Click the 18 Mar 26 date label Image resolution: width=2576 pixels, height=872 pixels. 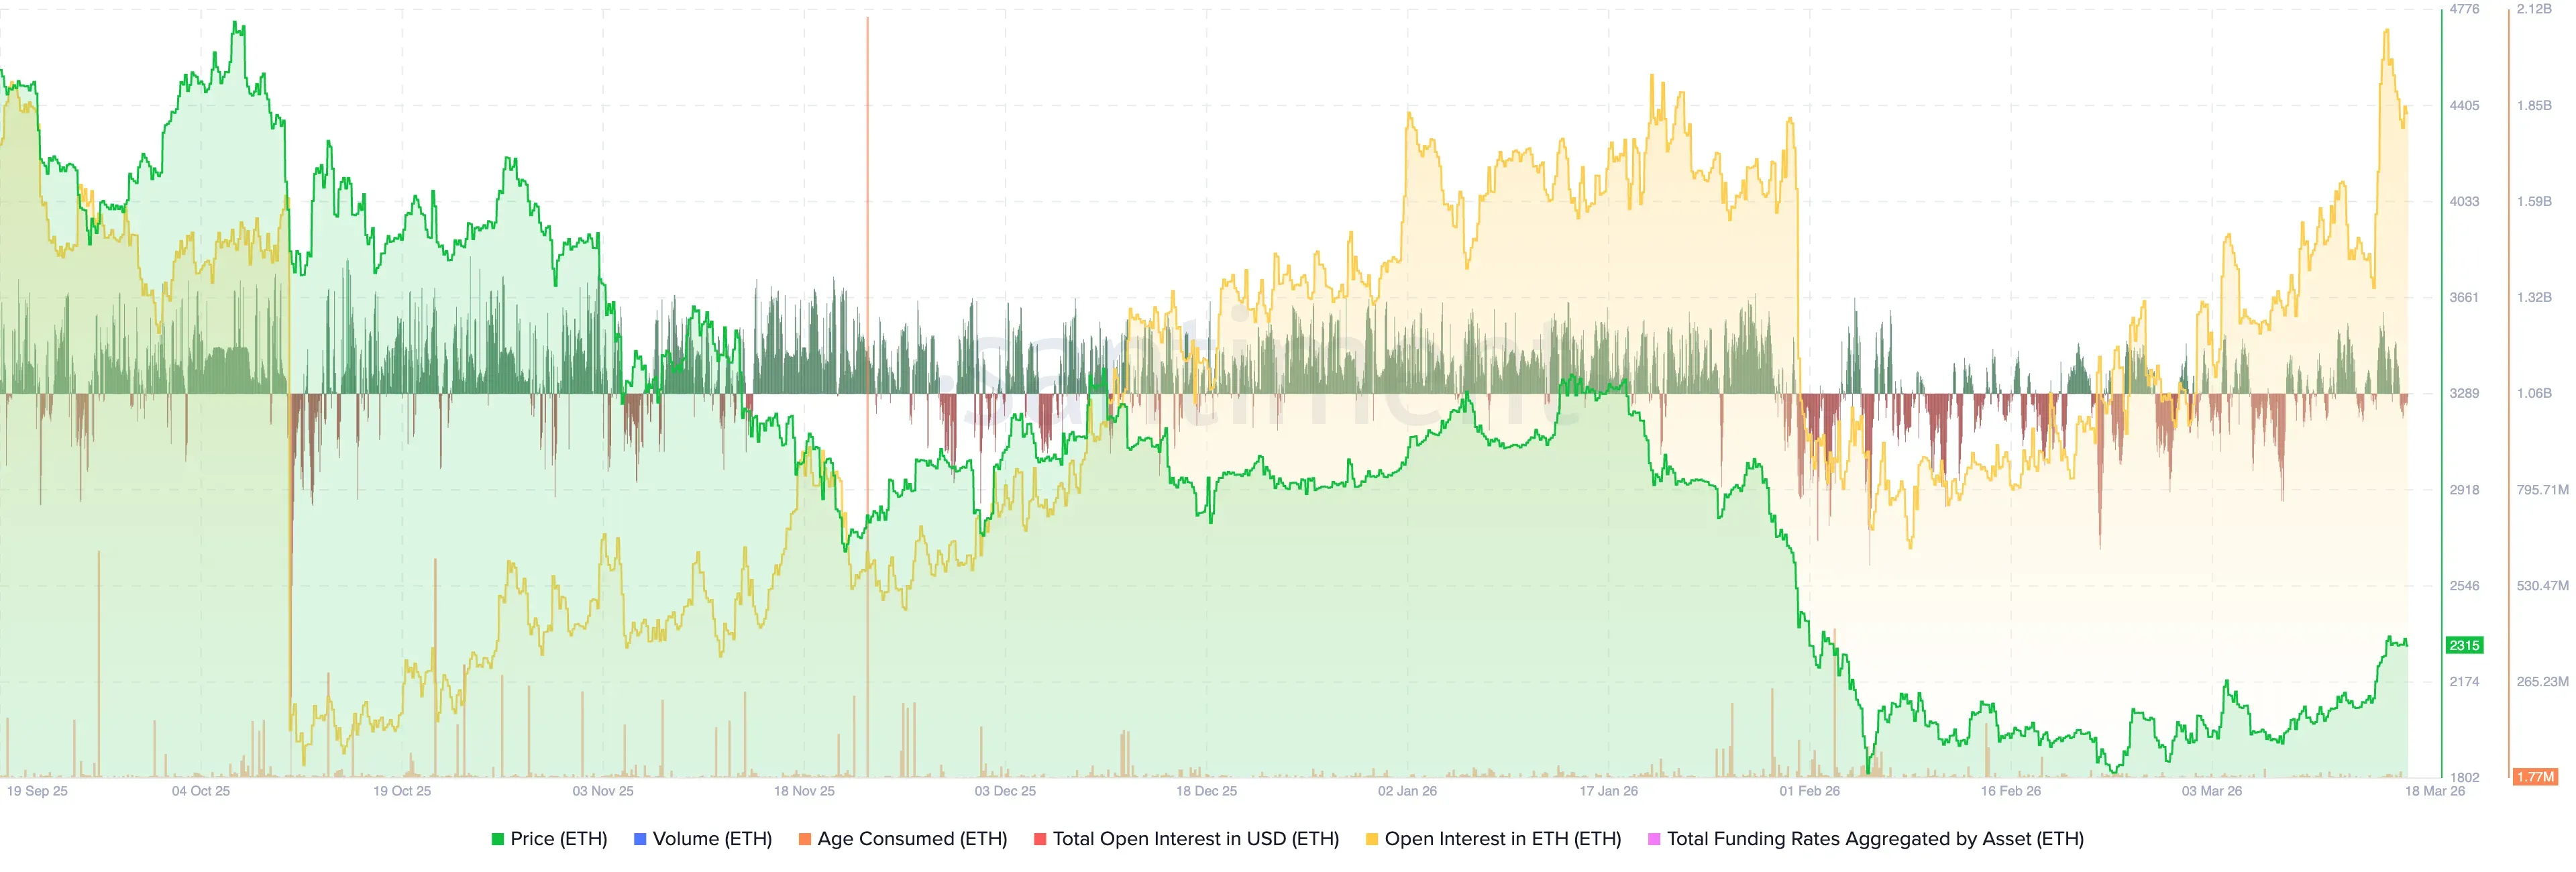[2435, 791]
